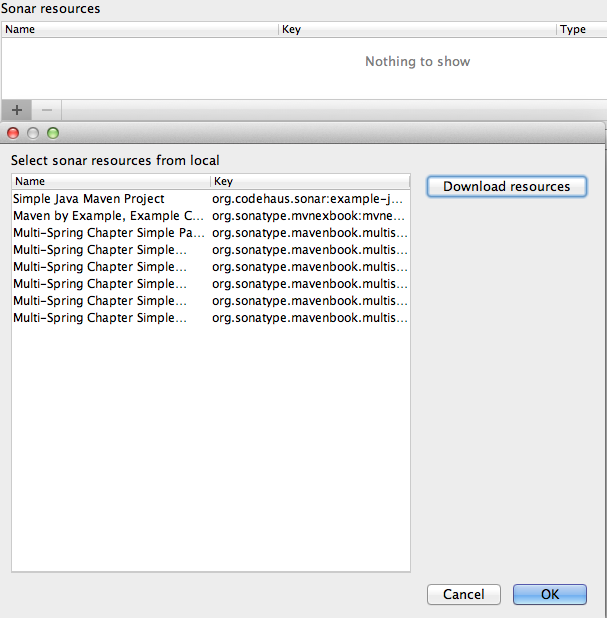Viewport: 607px width, 618px height.
Task: Confirm the selection with the OK button
Action: [x=549, y=594]
